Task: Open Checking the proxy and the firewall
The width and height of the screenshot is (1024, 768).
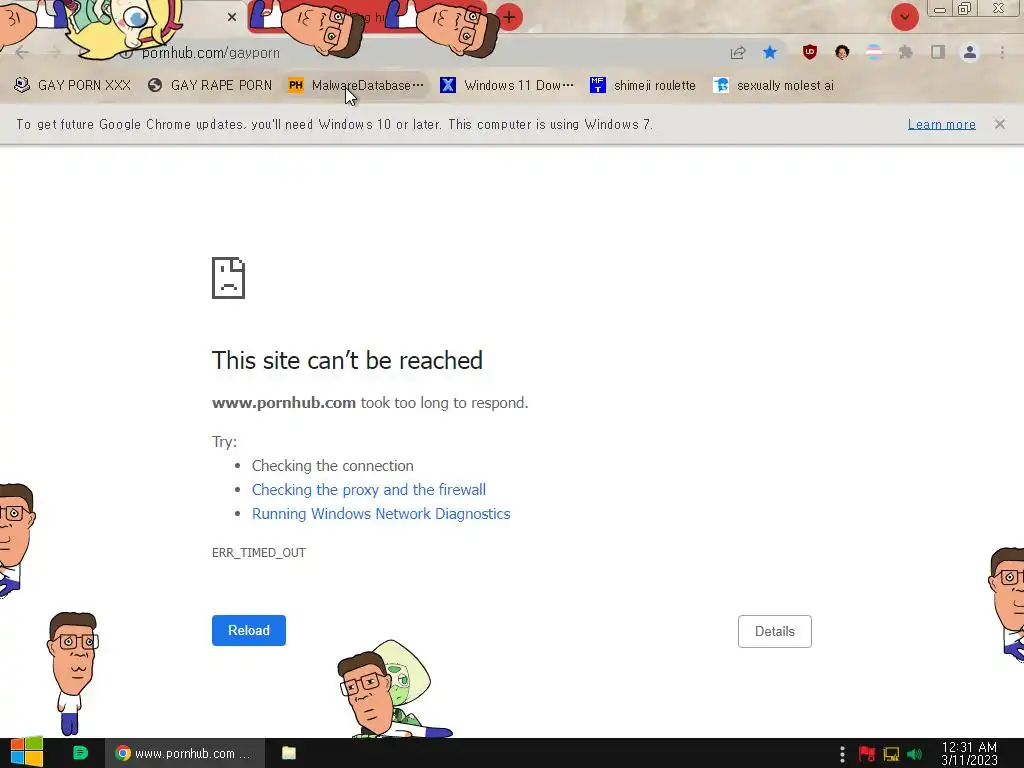Action: [x=369, y=490]
